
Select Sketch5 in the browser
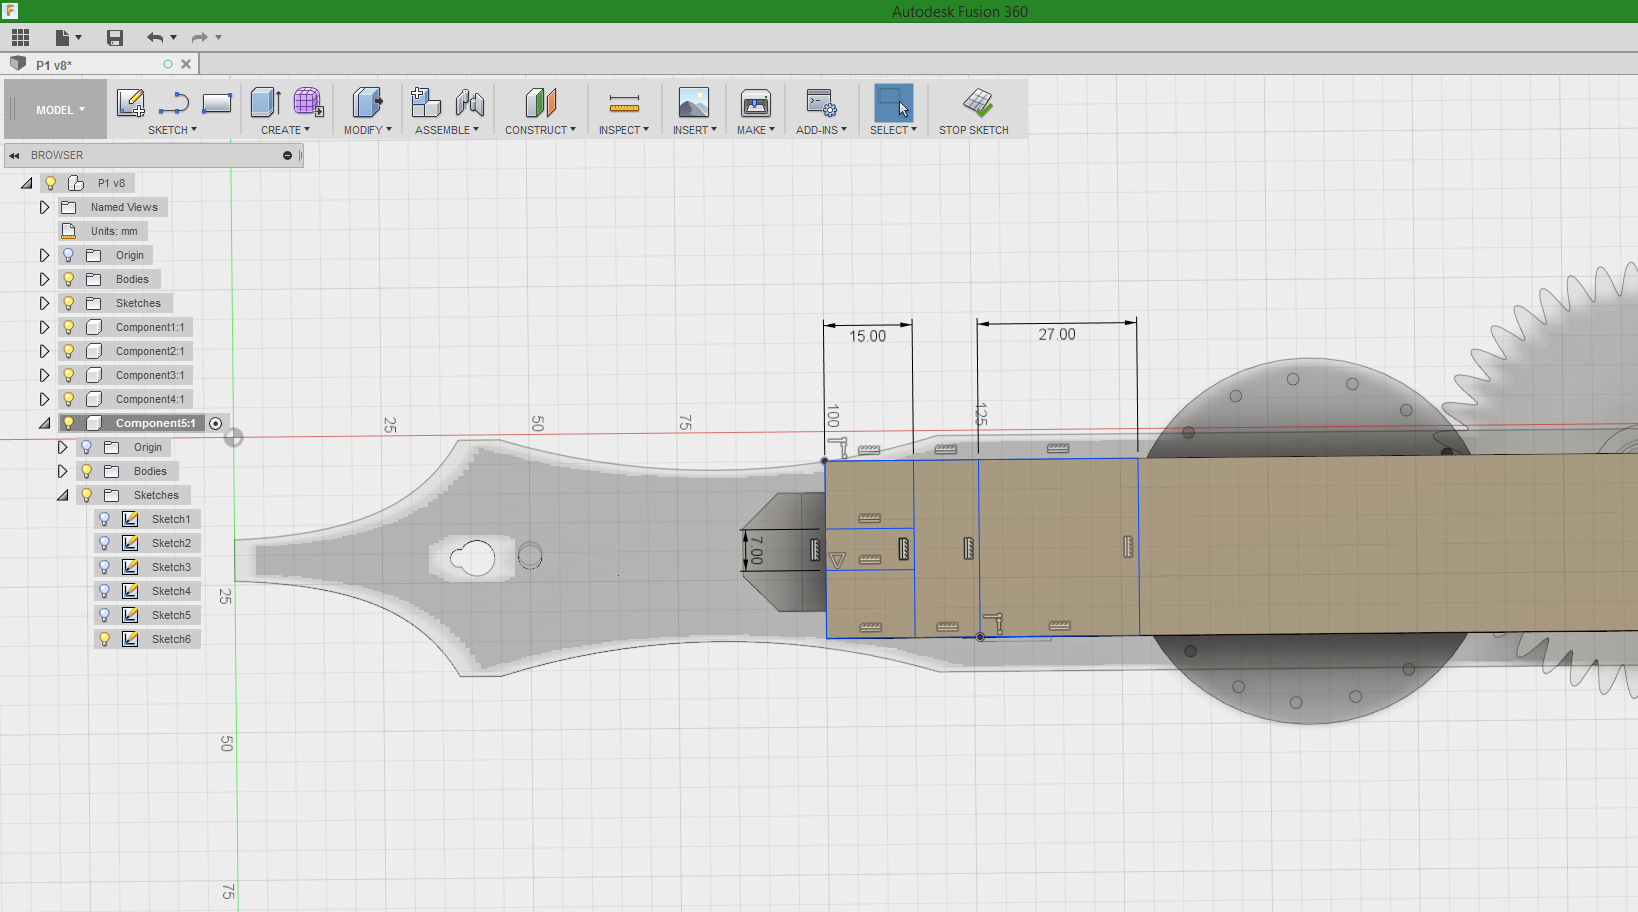point(171,615)
